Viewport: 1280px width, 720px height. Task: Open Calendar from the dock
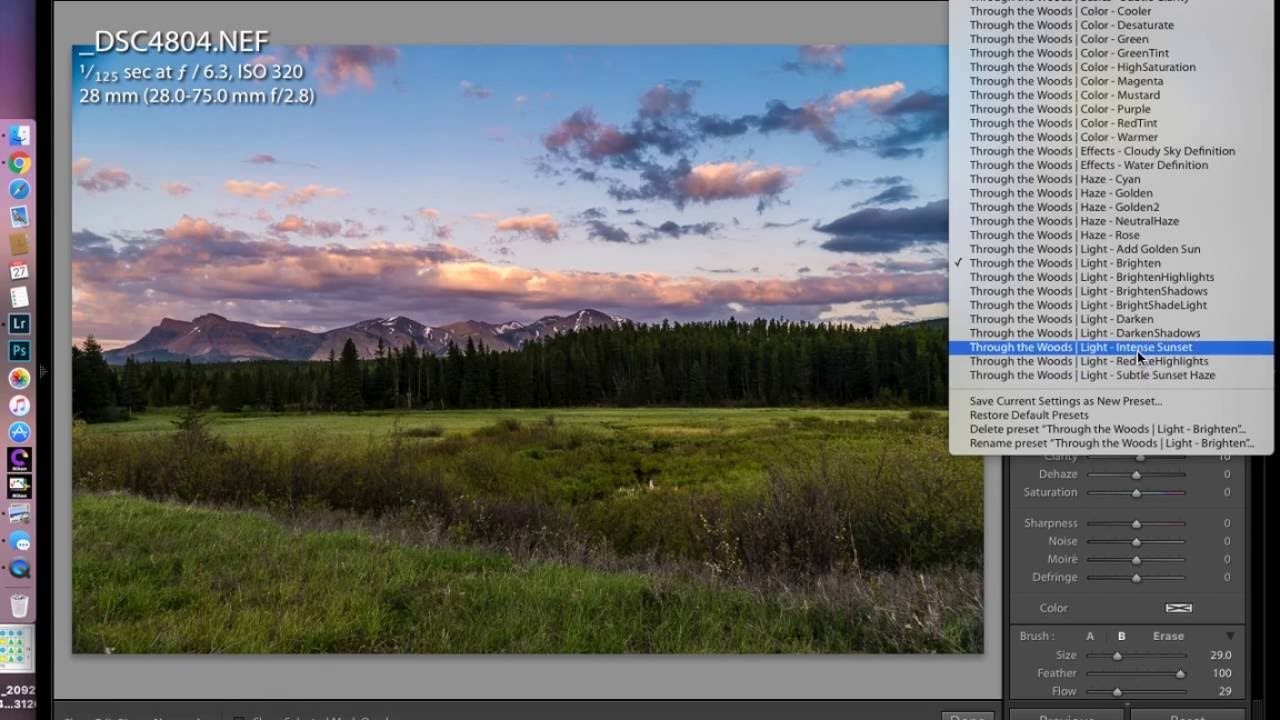(19, 271)
